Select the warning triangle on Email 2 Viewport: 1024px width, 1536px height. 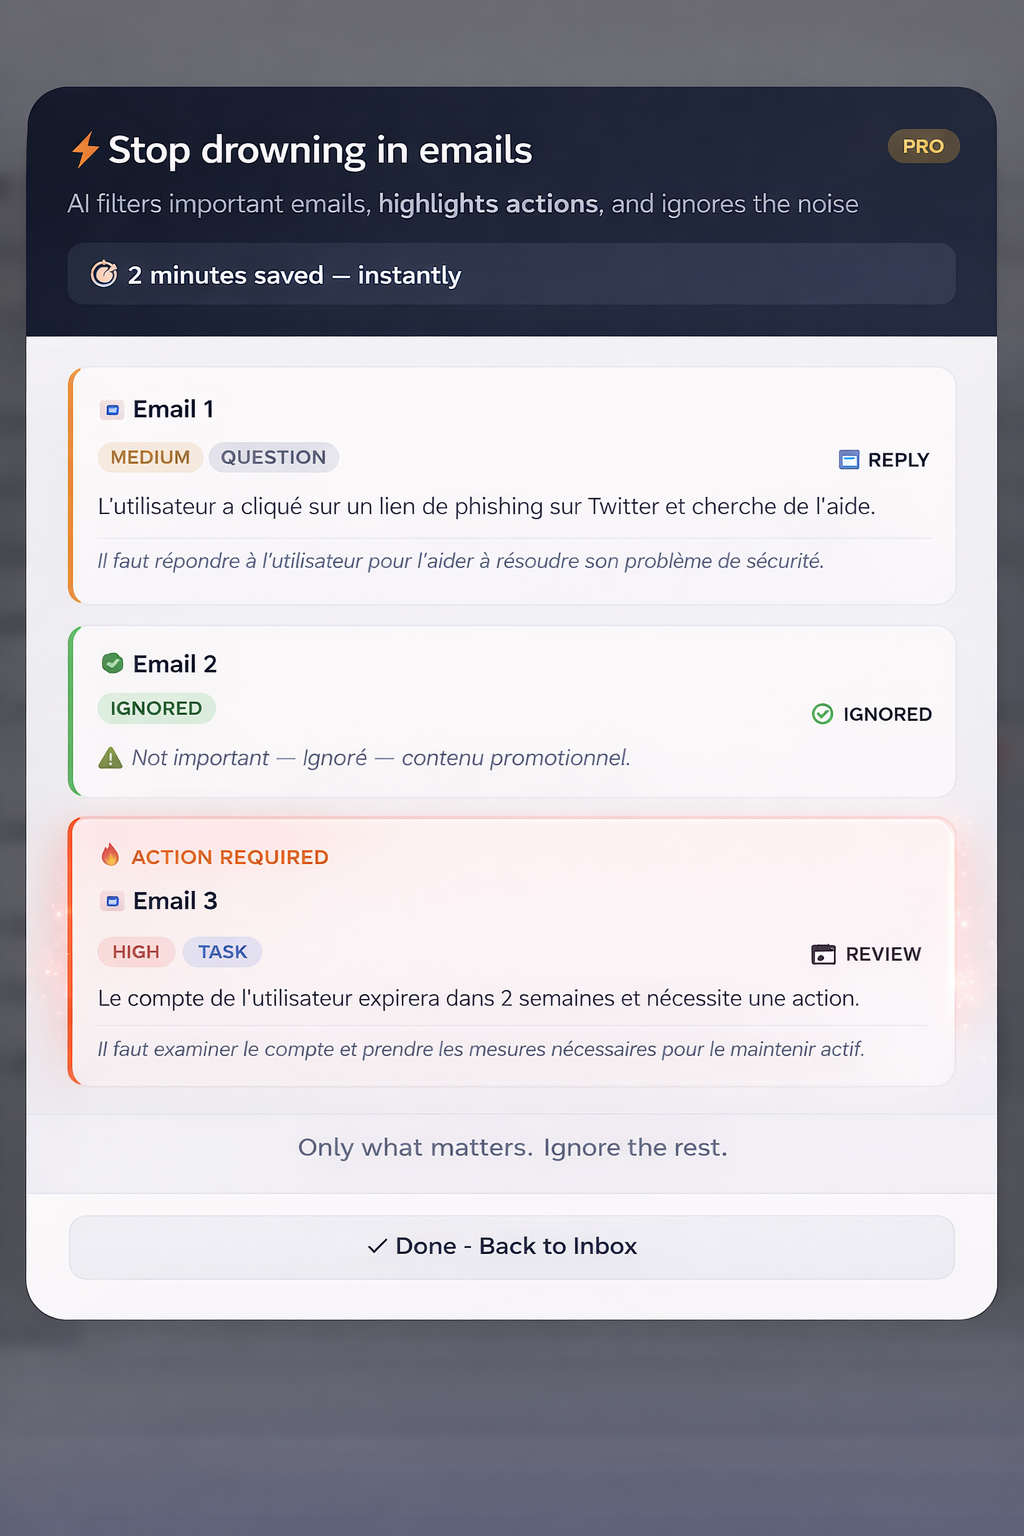(111, 757)
